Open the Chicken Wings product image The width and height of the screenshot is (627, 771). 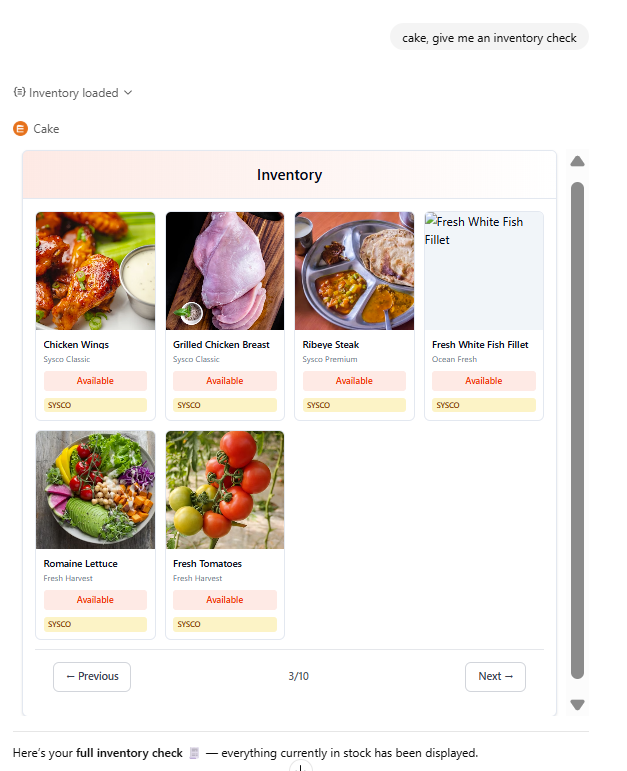pos(95,270)
